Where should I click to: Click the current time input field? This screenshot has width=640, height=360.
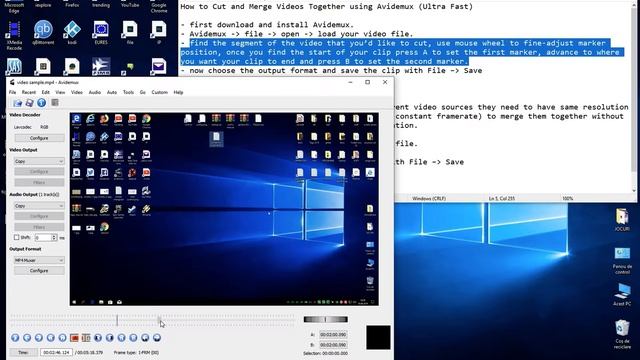(56, 352)
